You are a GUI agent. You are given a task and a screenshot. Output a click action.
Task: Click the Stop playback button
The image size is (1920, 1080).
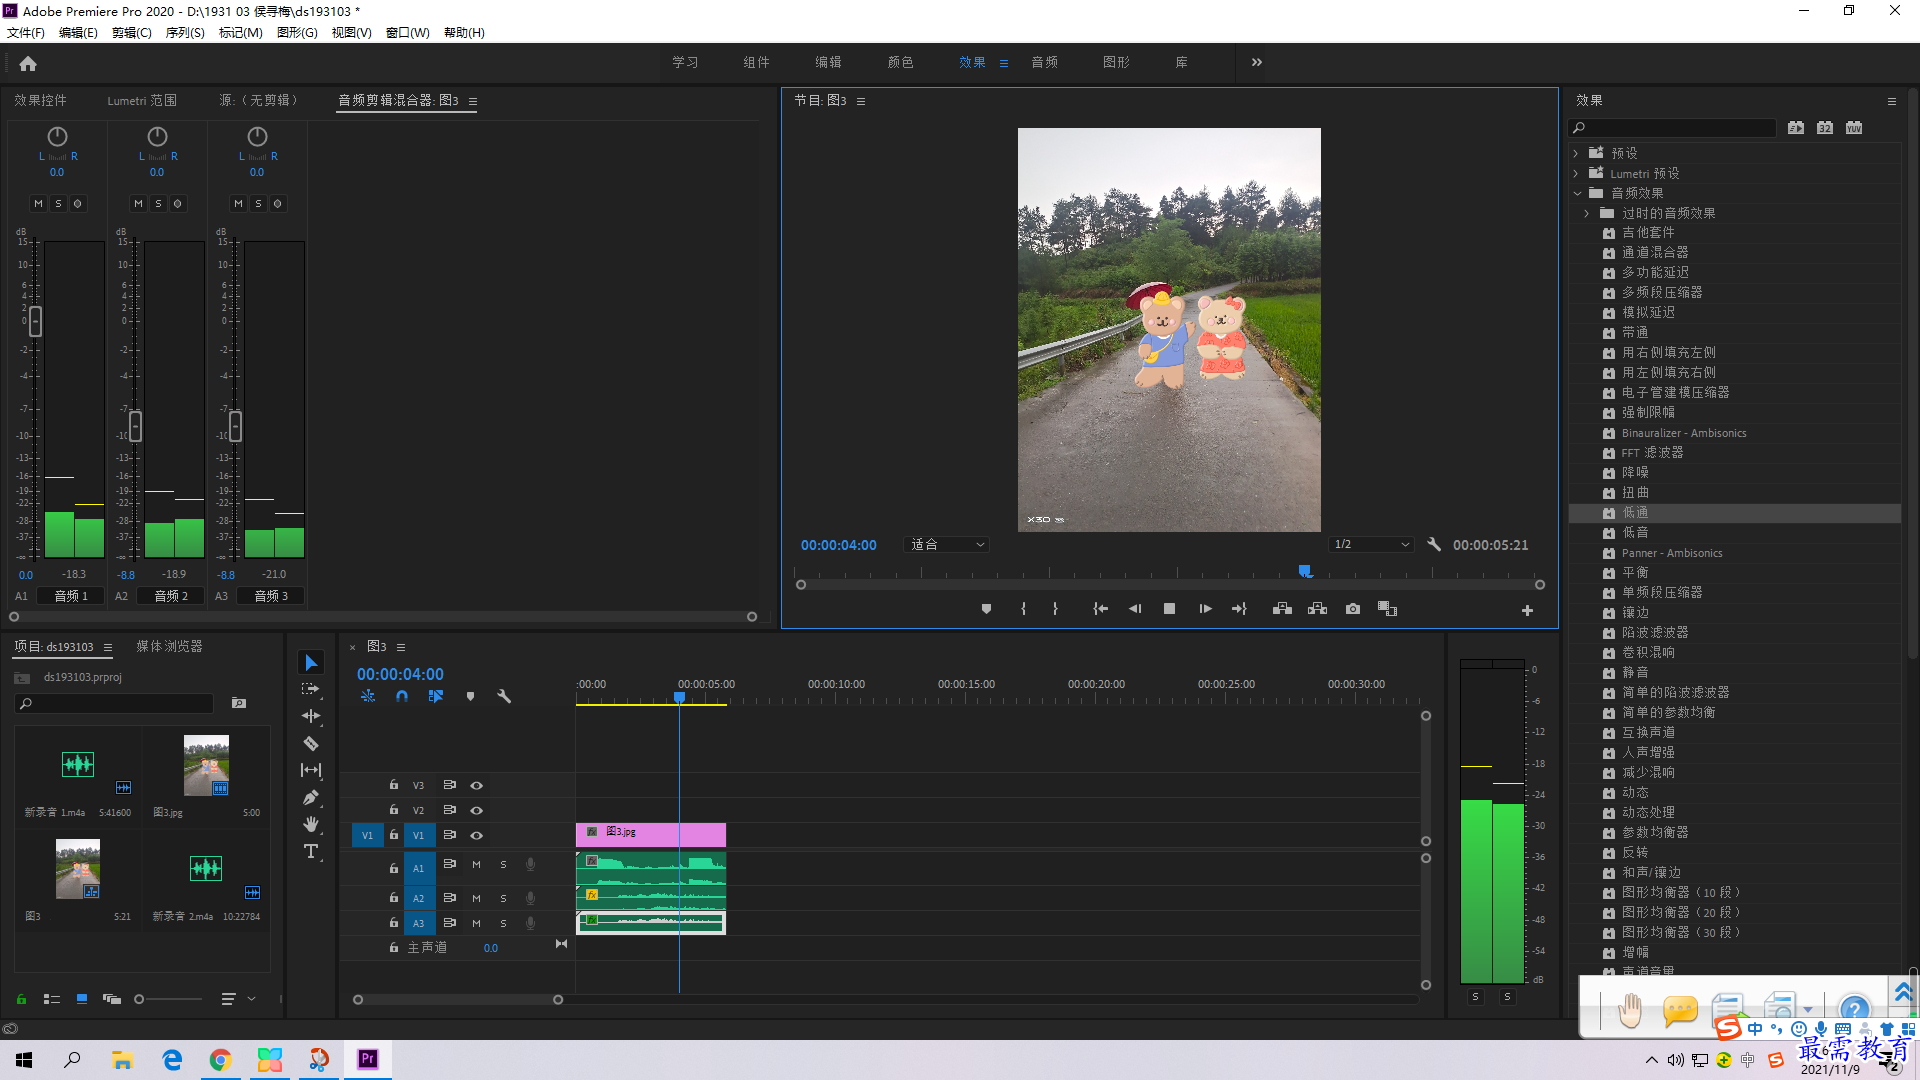1169,609
